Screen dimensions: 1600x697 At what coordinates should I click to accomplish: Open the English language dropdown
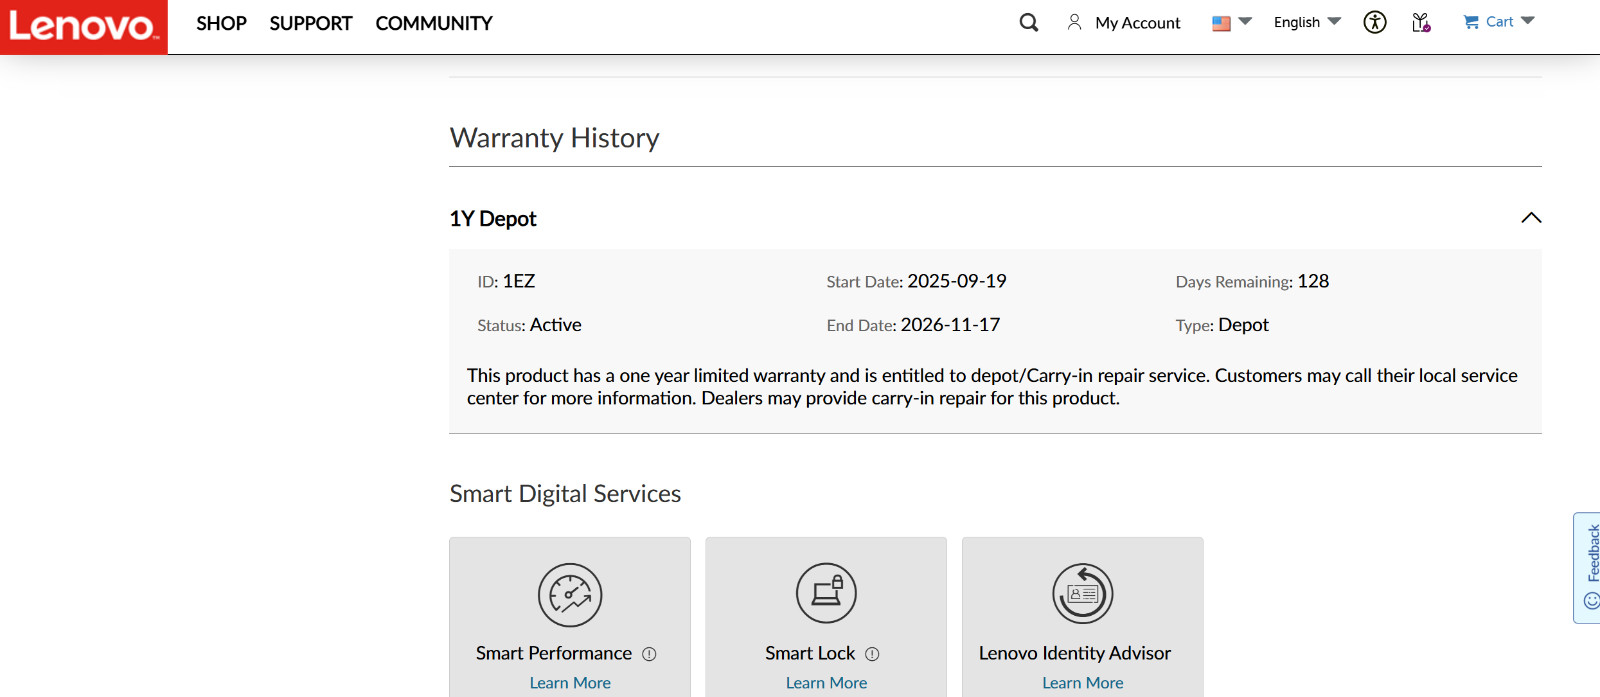tap(1307, 22)
